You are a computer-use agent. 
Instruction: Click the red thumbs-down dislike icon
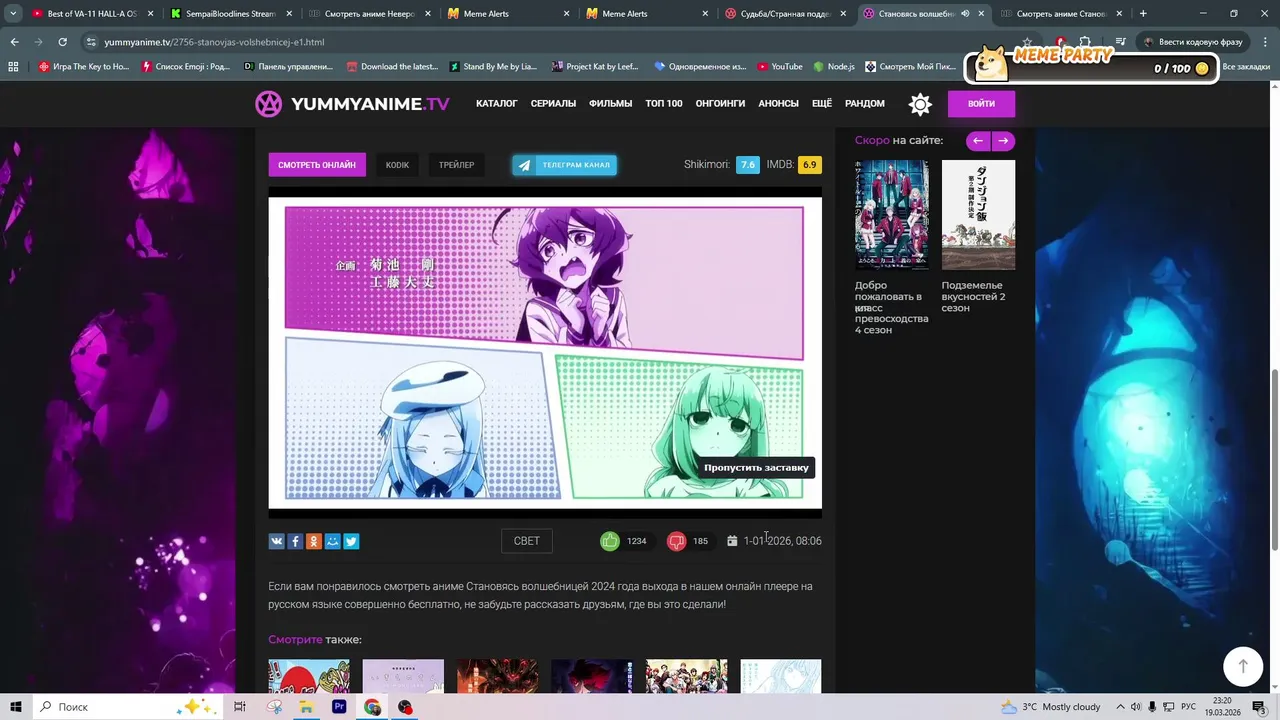click(677, 541)
